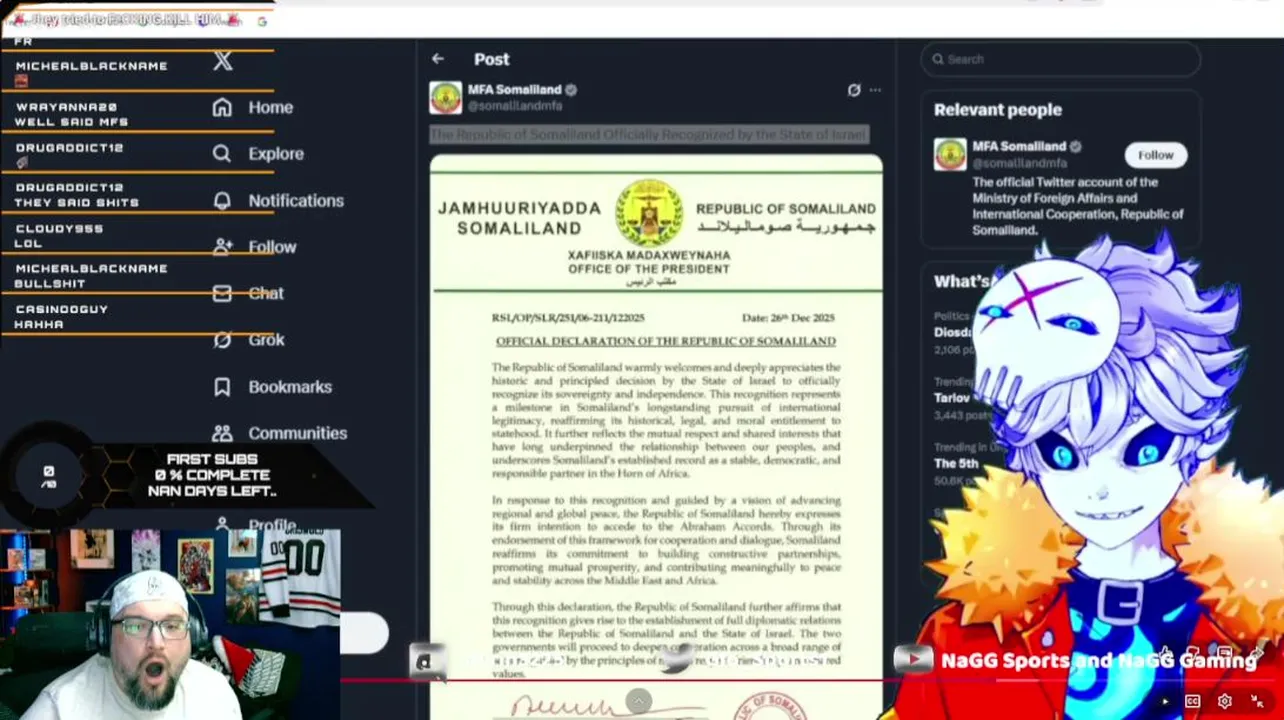Open the MFA Somaliland post author name
1284x720 pixels.
coord(515,89)
